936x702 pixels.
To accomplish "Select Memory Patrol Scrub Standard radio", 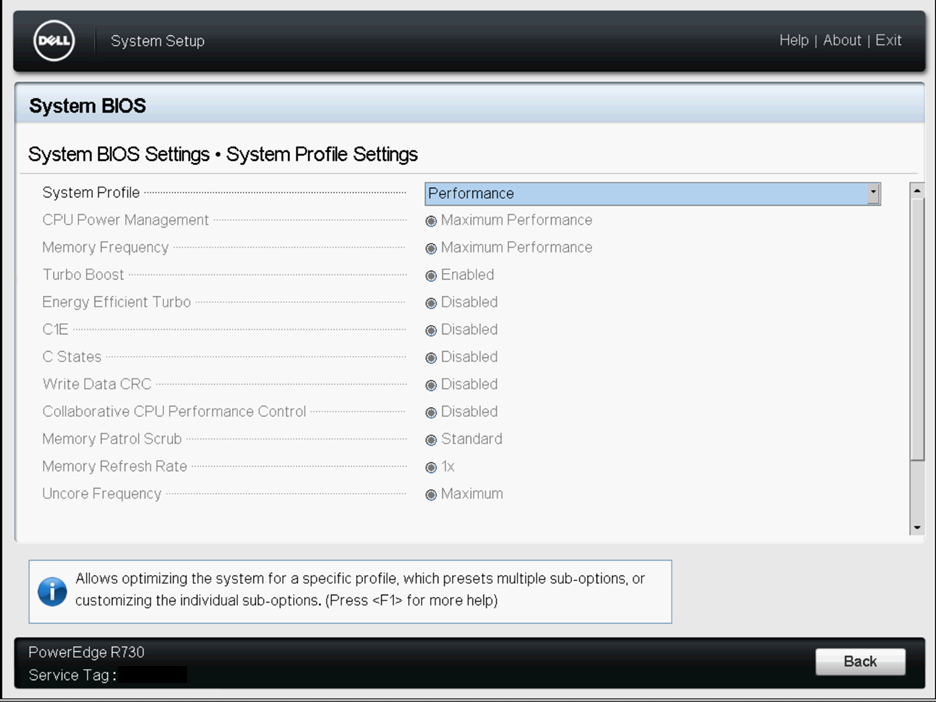I will pyautogui.click(x=431, y=440).
